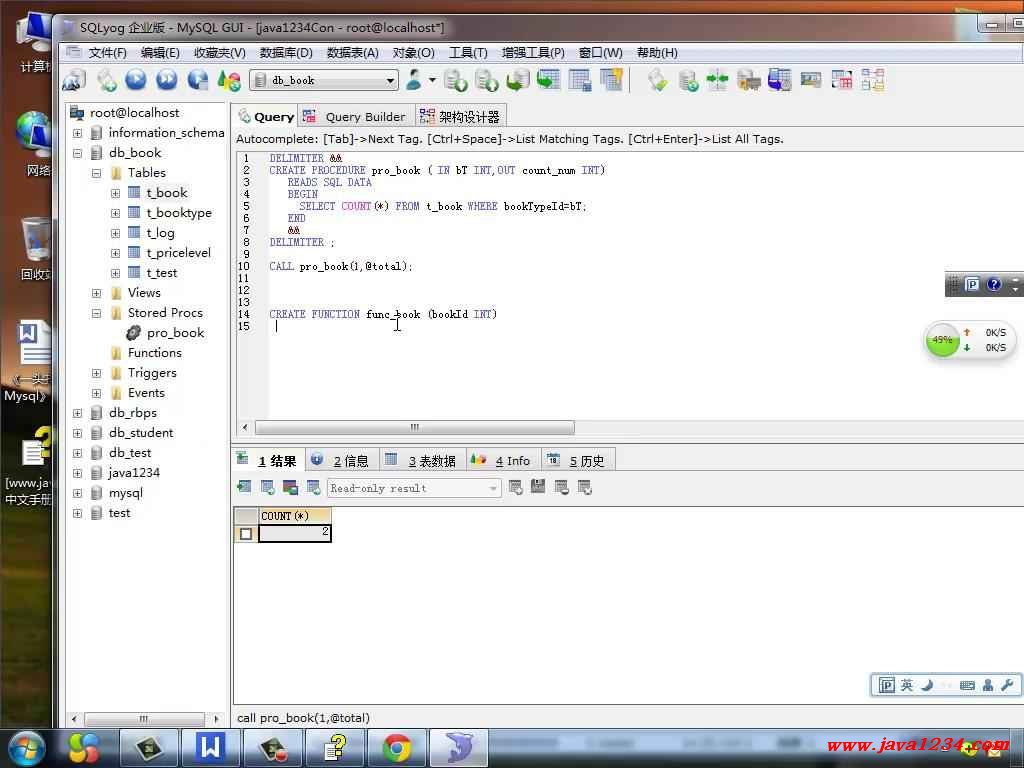1024x768 pixels.
Task: Switch to the 架构设计器 tab
Action: 460,117
